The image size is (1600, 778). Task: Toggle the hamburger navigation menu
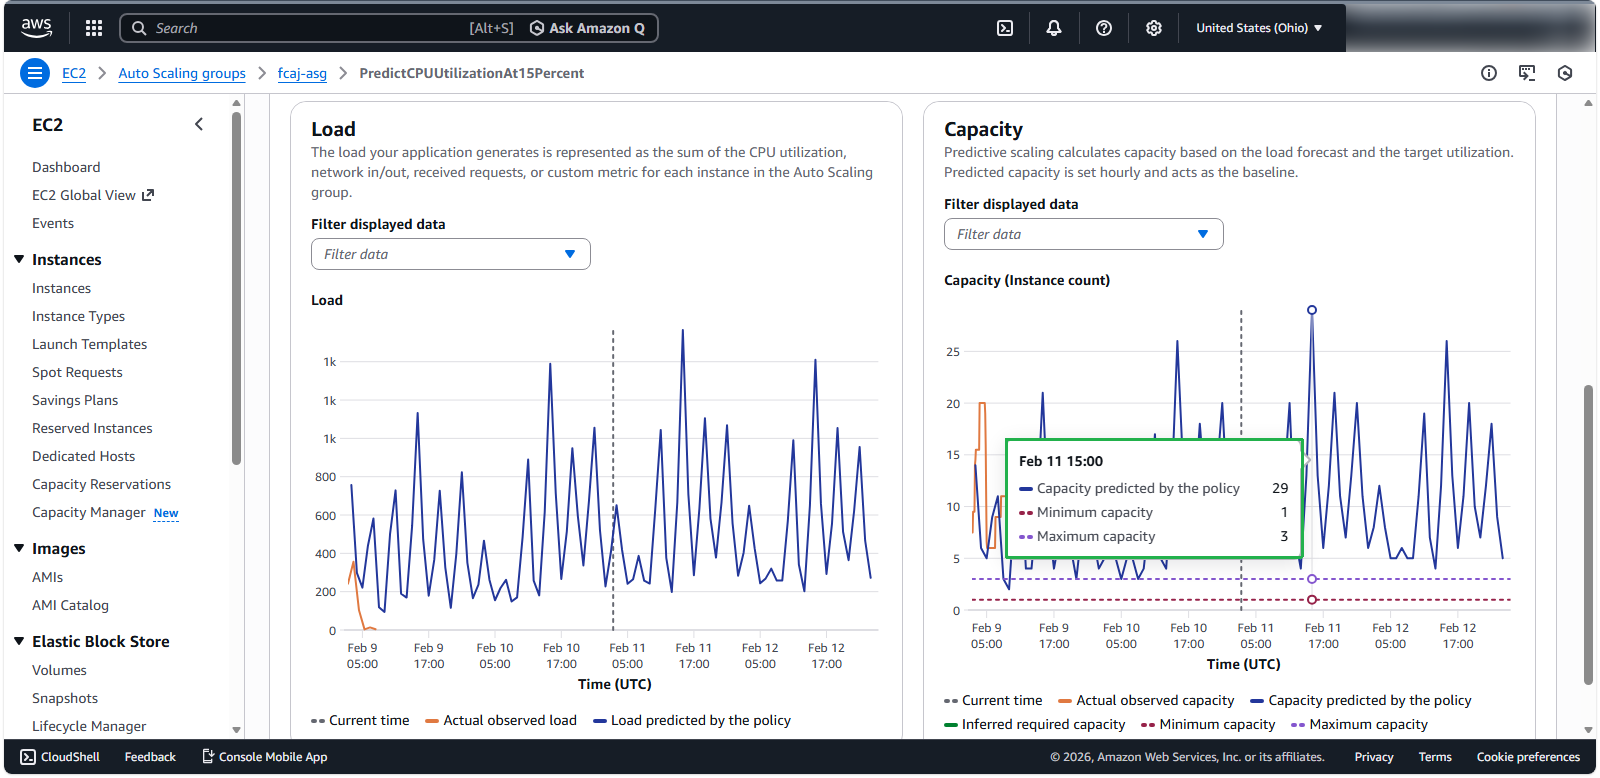[x=35, y=73]
